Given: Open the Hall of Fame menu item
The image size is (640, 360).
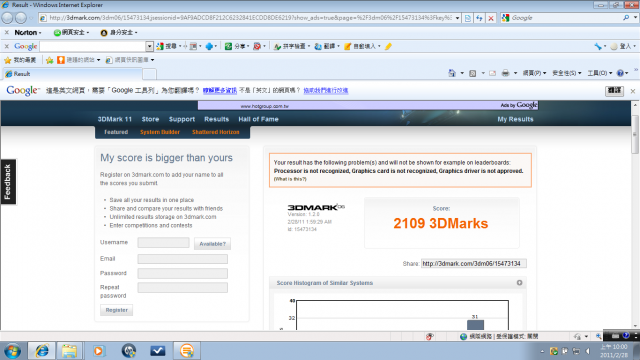Looking at the screenshot, I should pyautogui.click(x=258, y=119).
